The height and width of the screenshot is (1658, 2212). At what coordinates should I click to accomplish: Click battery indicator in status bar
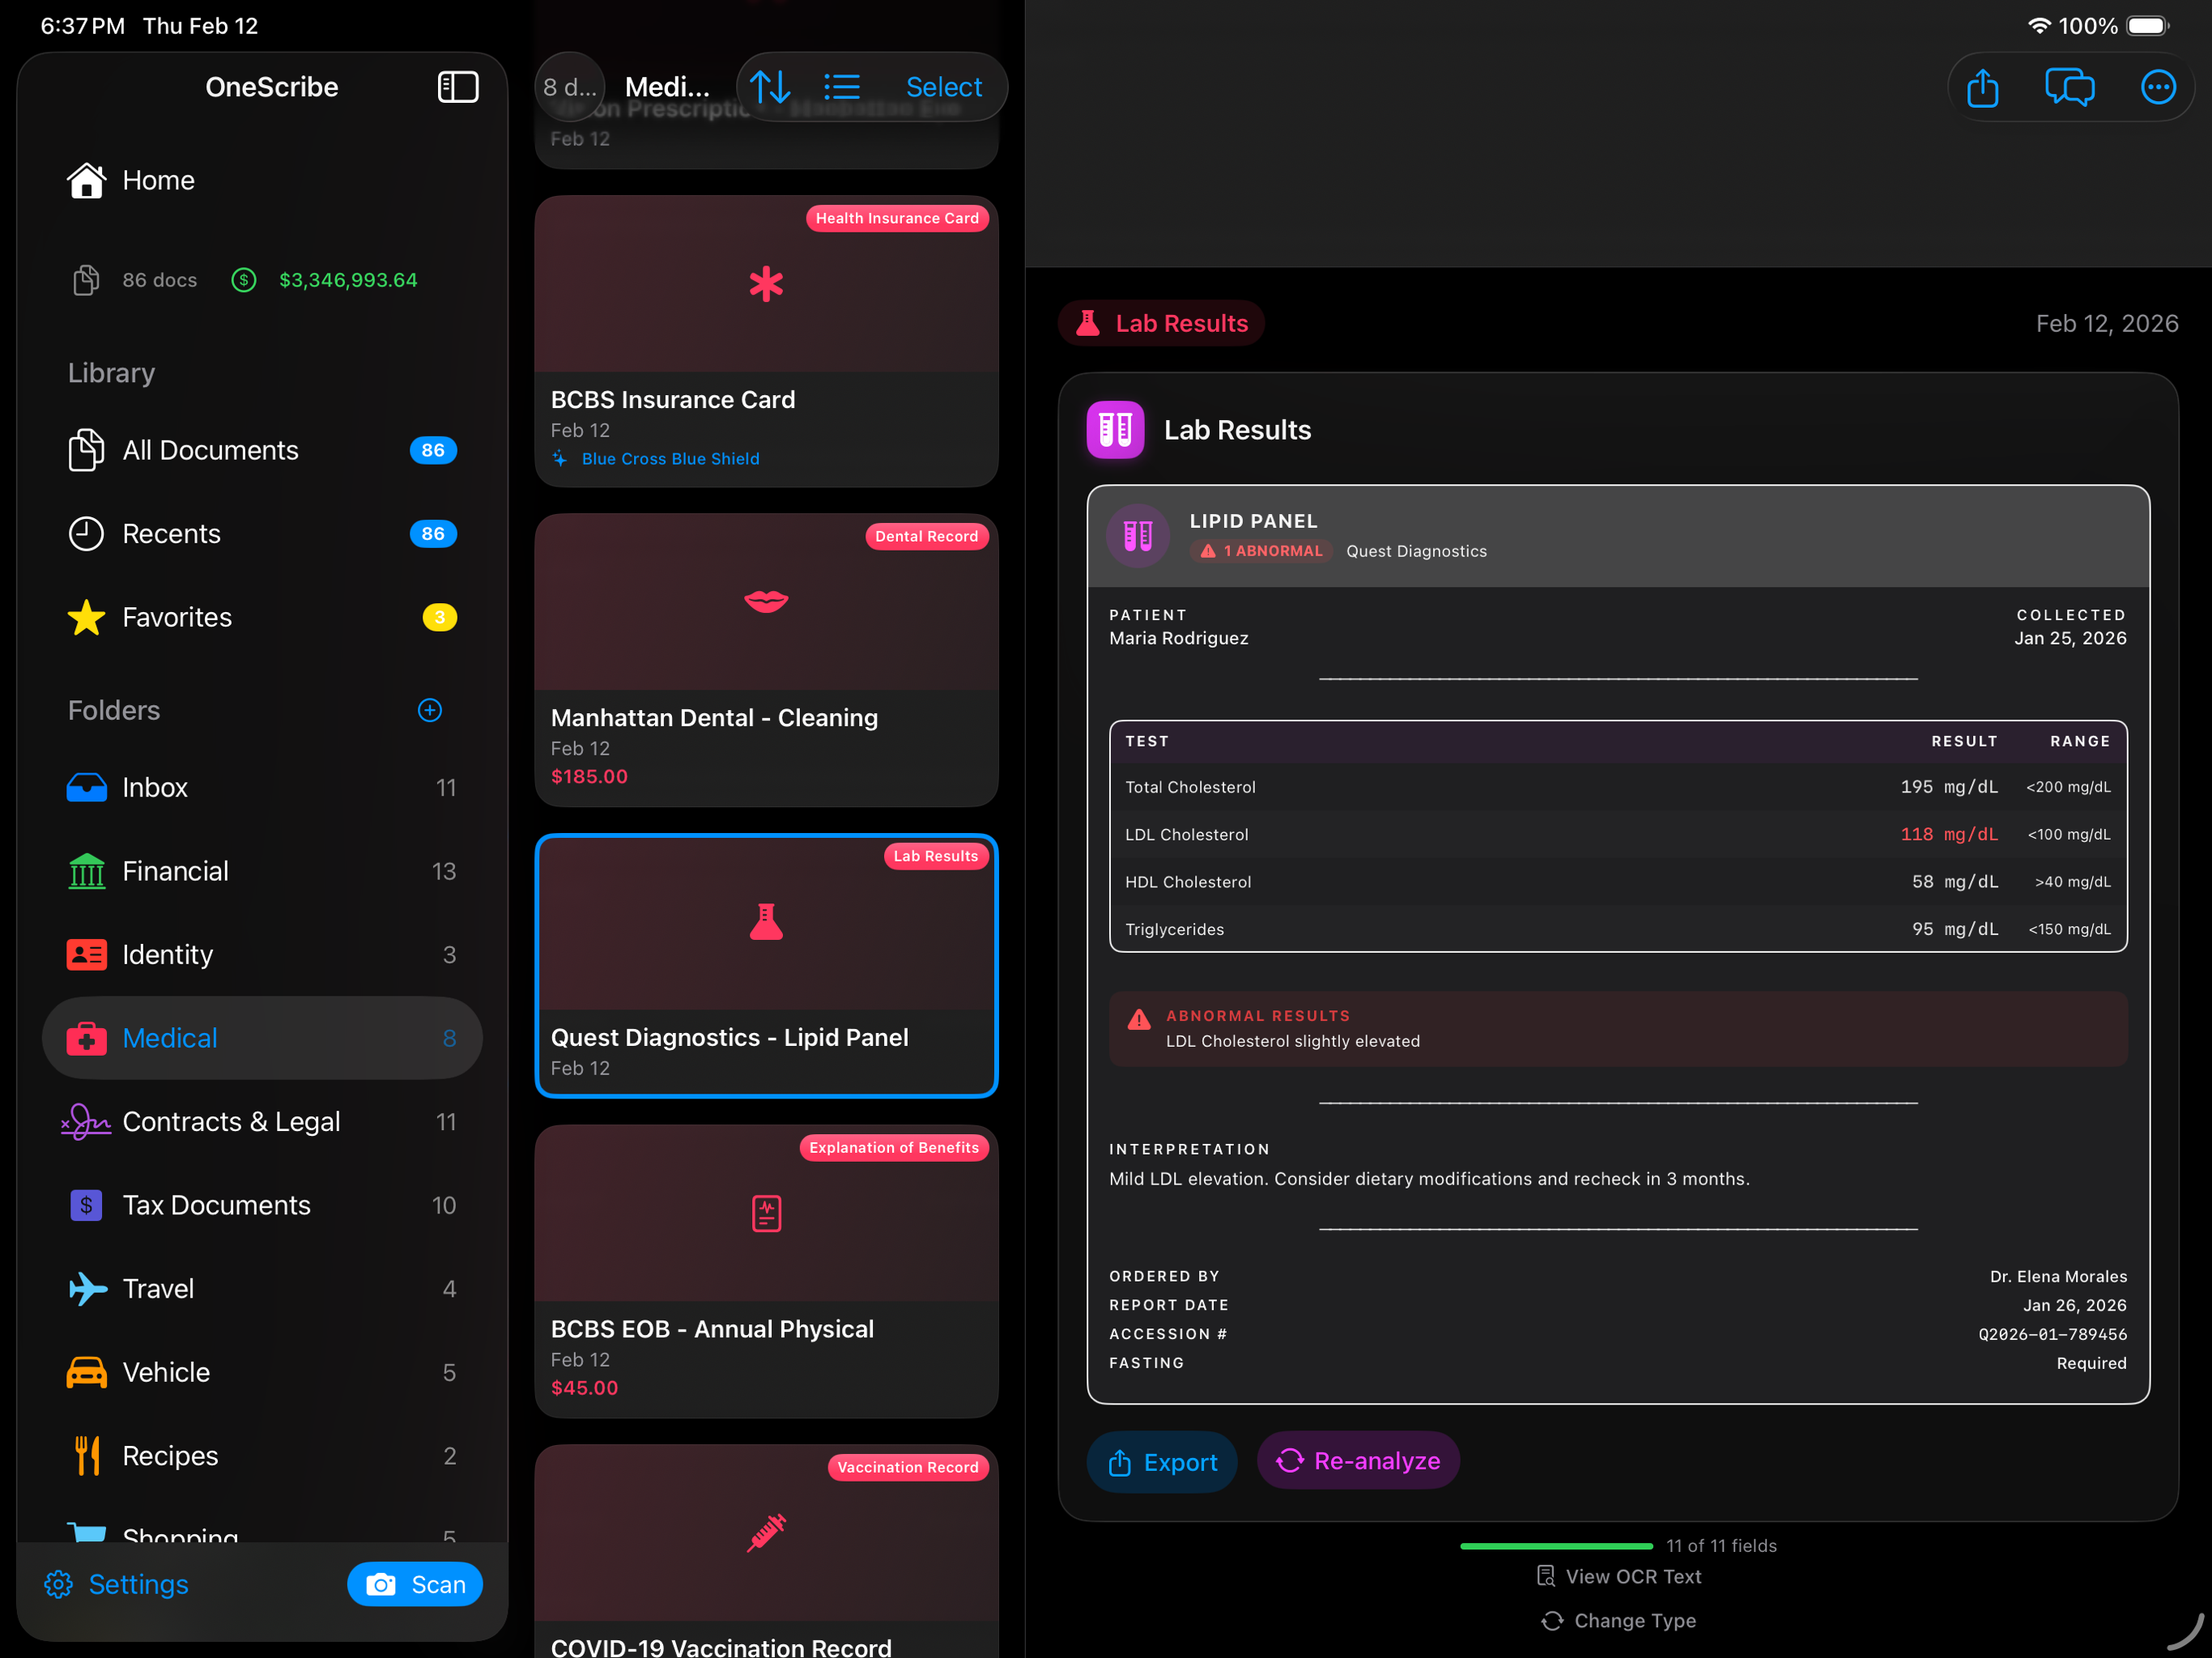tap(2148, 26)
